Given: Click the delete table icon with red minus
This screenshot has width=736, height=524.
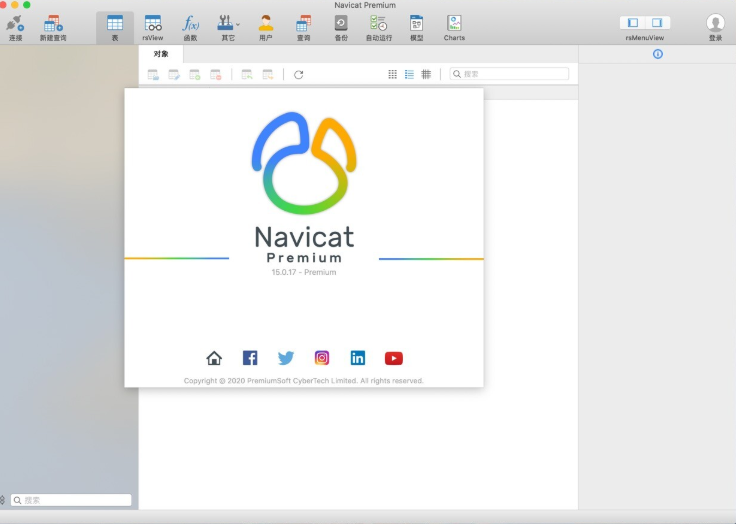Looking at the screenshot, I should [x=215, y=74].
